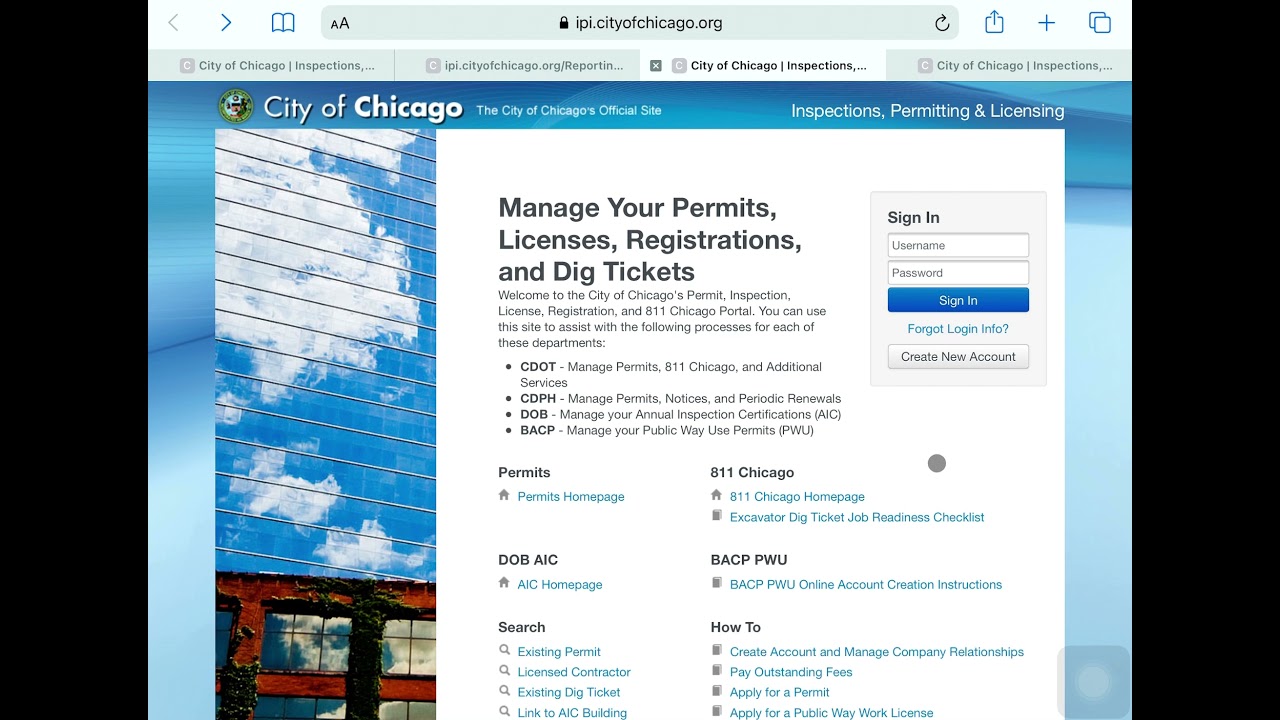Click the blue Sign In button
This screenshot has width=1280, height=720.
click(958, 300)
